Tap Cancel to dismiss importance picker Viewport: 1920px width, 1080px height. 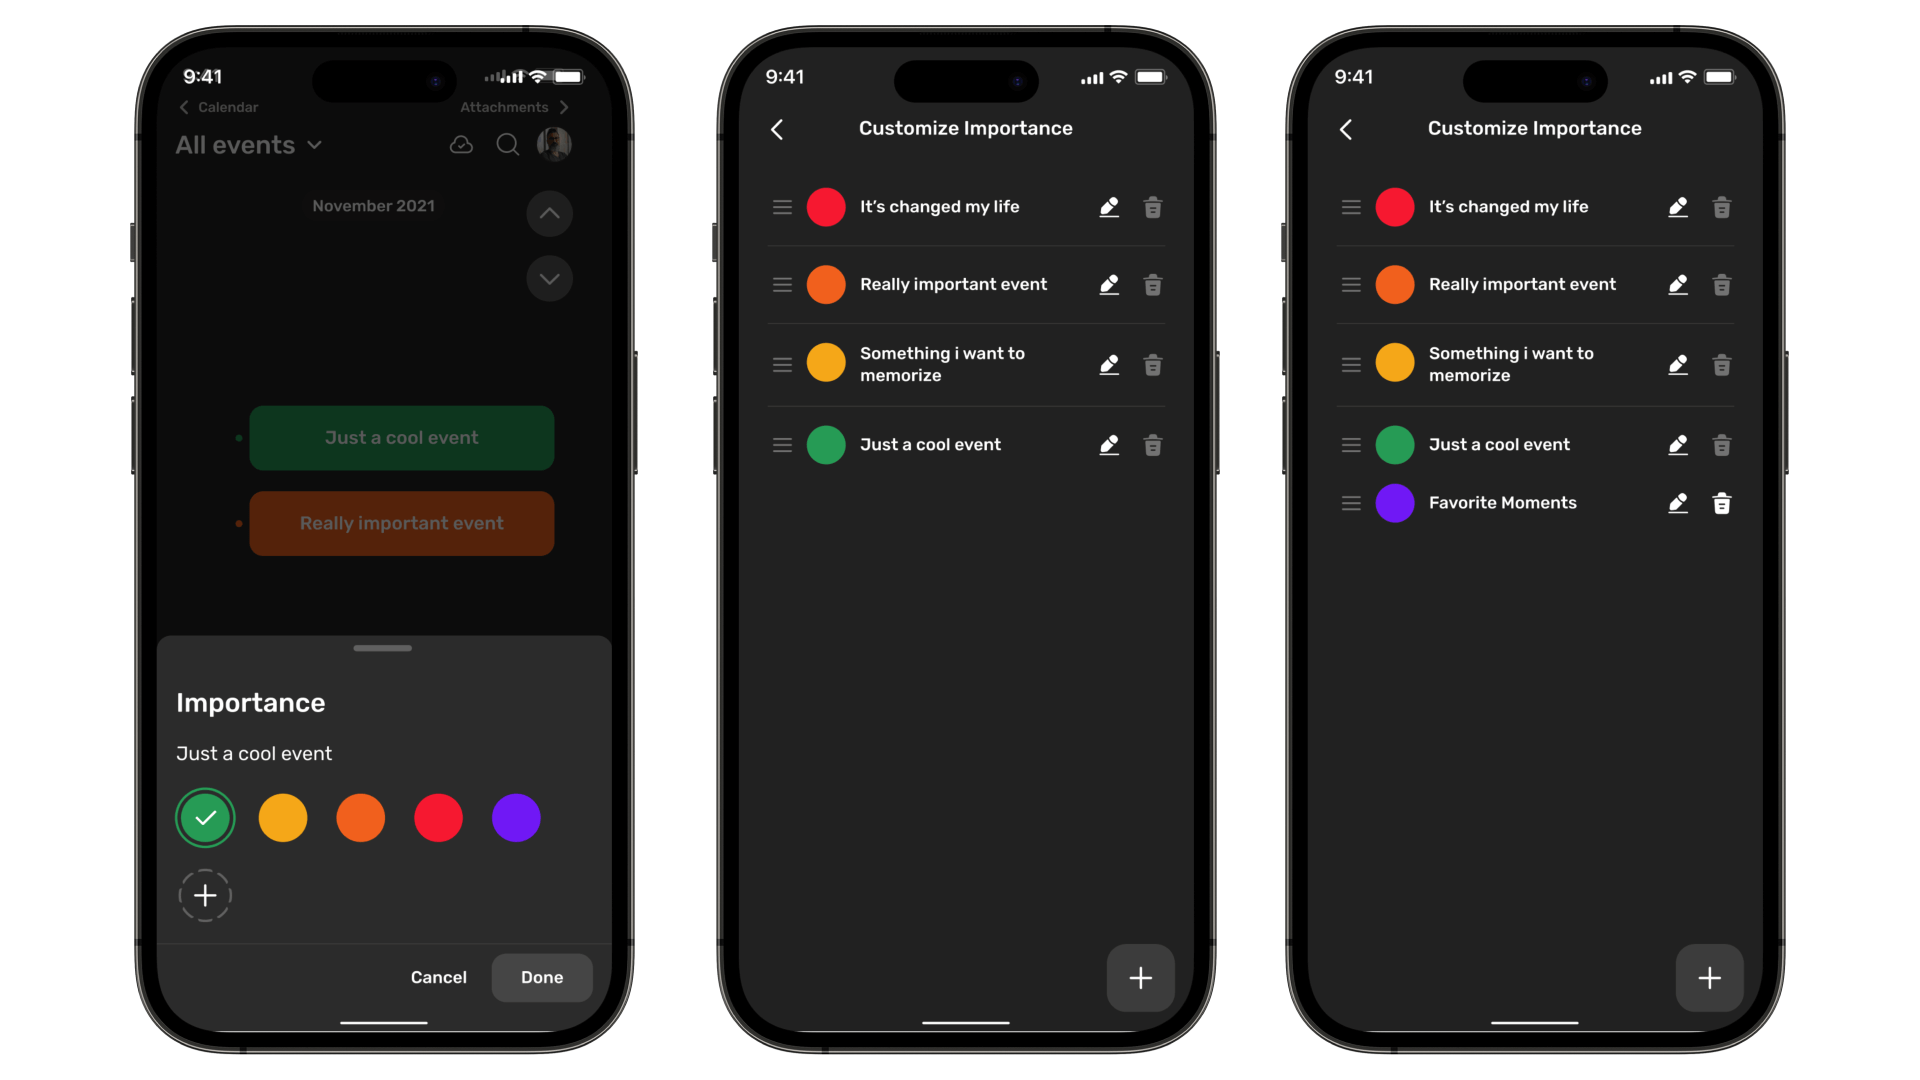point(438,976)
